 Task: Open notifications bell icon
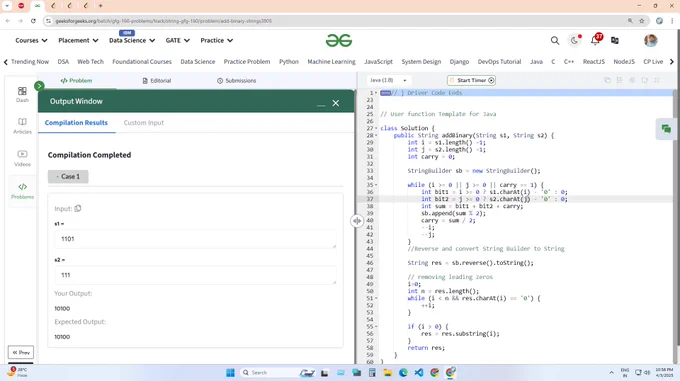pyautogui.click(x=595, y=40)
